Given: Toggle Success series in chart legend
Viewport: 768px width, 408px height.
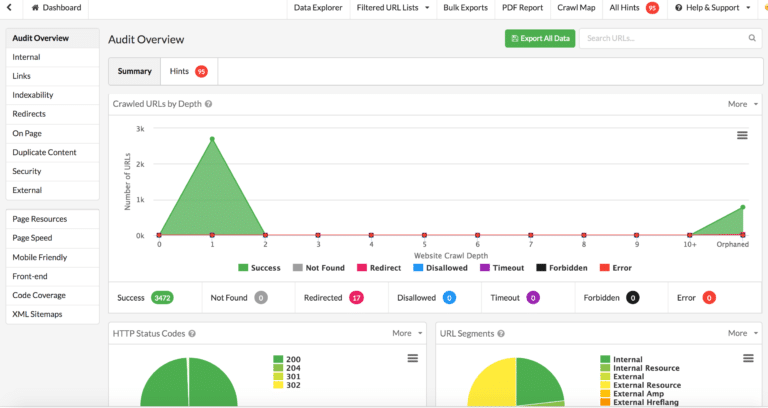Looking at the screenshot, I should click(x=259, y=268).
